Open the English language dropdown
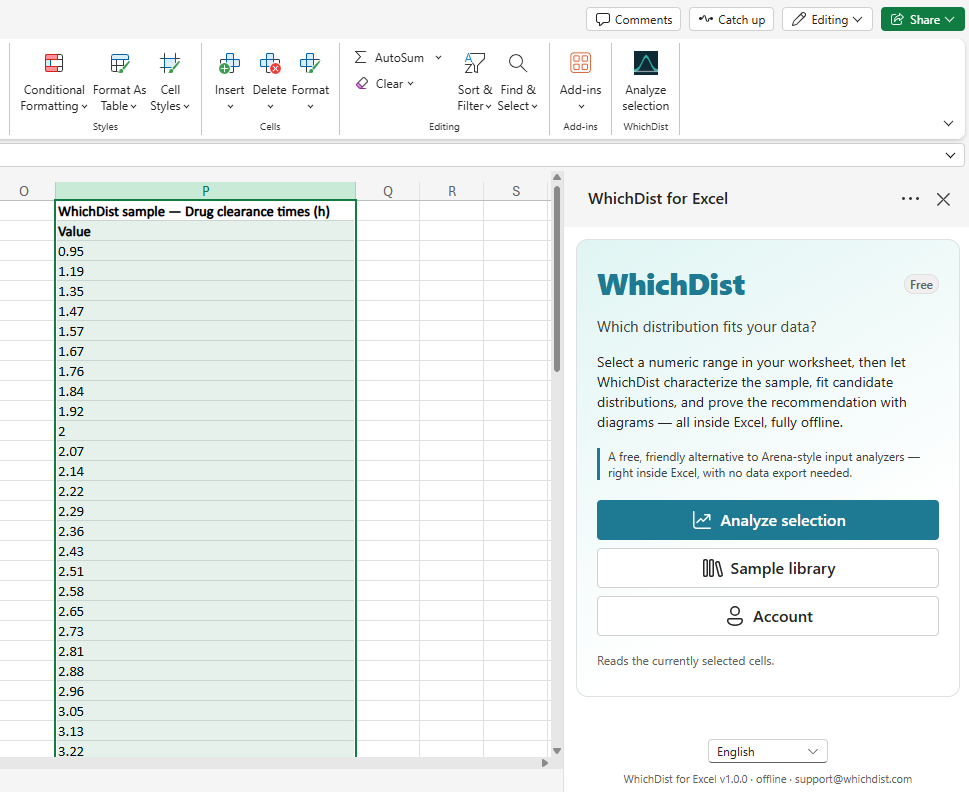 tap(768, 751)
